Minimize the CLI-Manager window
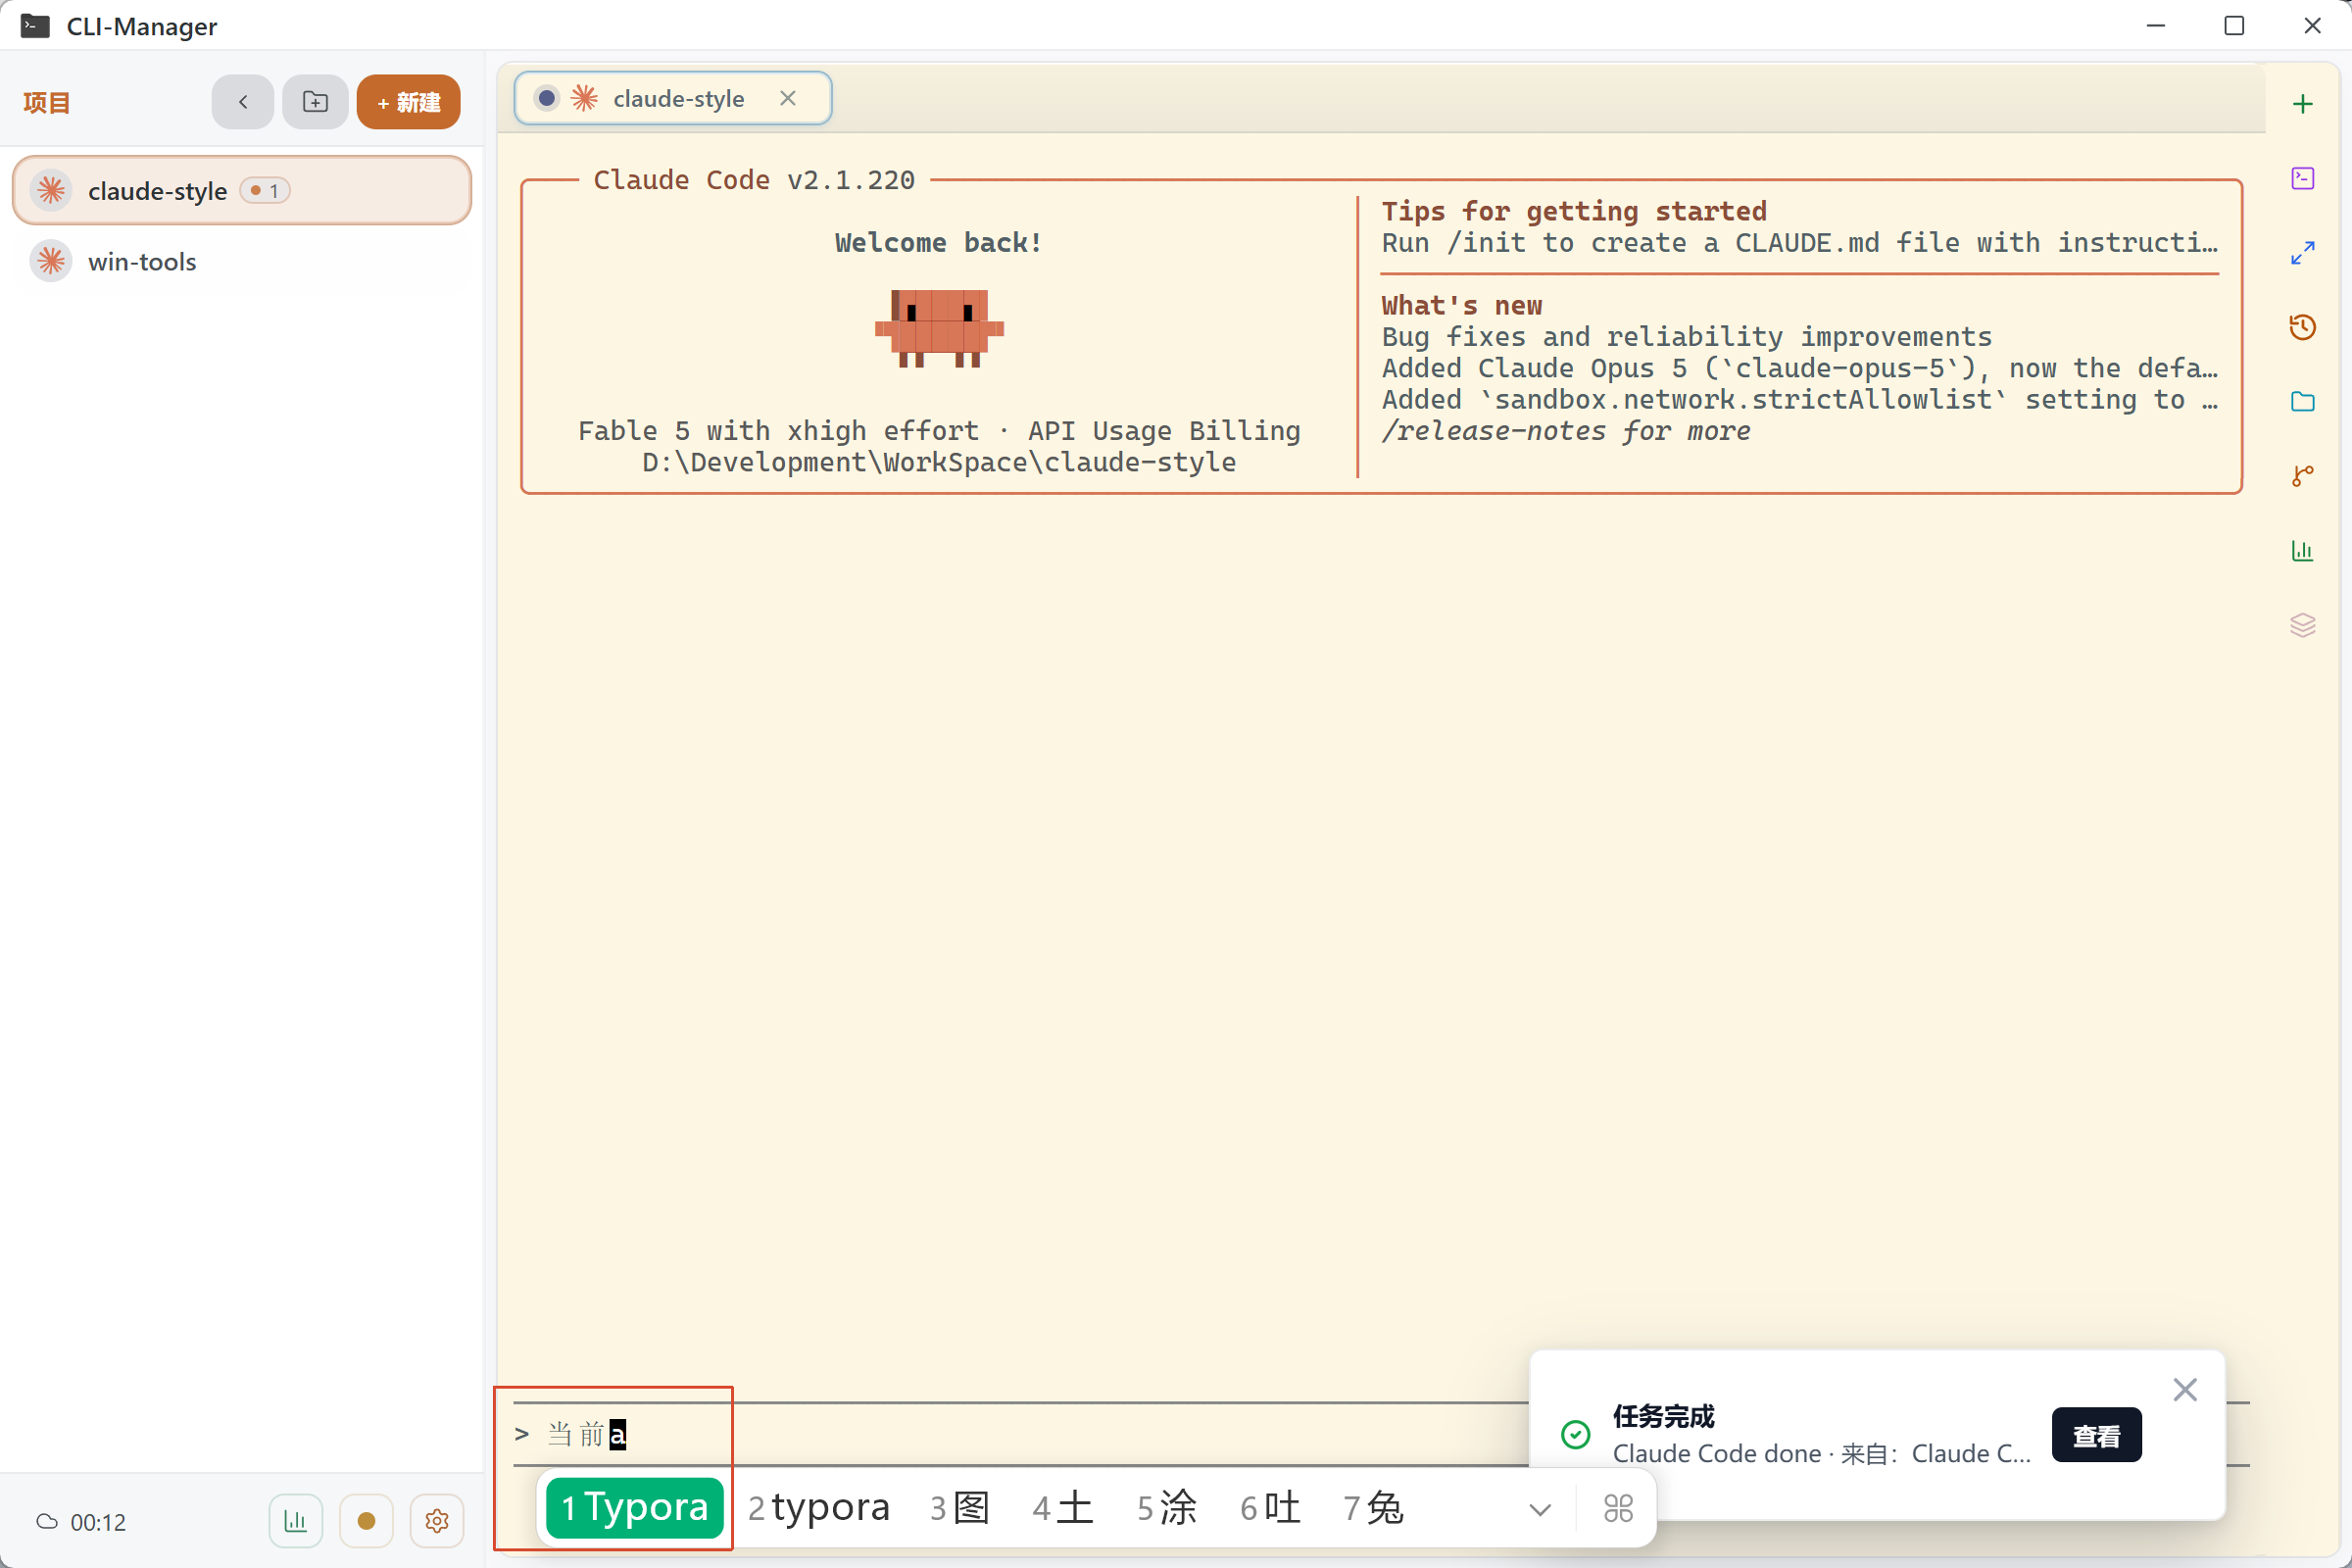Viewport: 2352px width, 1568px height. click(x=2155, y=26)
